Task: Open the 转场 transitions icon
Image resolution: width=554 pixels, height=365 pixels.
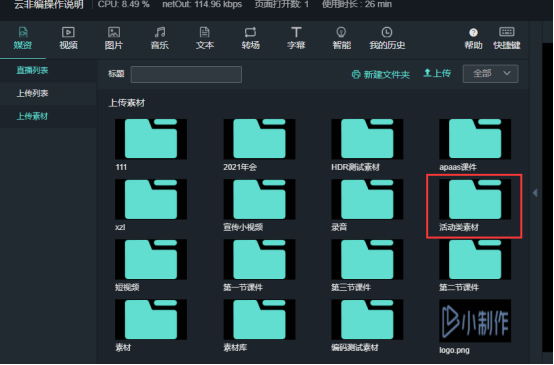Action: click(251, 33)
